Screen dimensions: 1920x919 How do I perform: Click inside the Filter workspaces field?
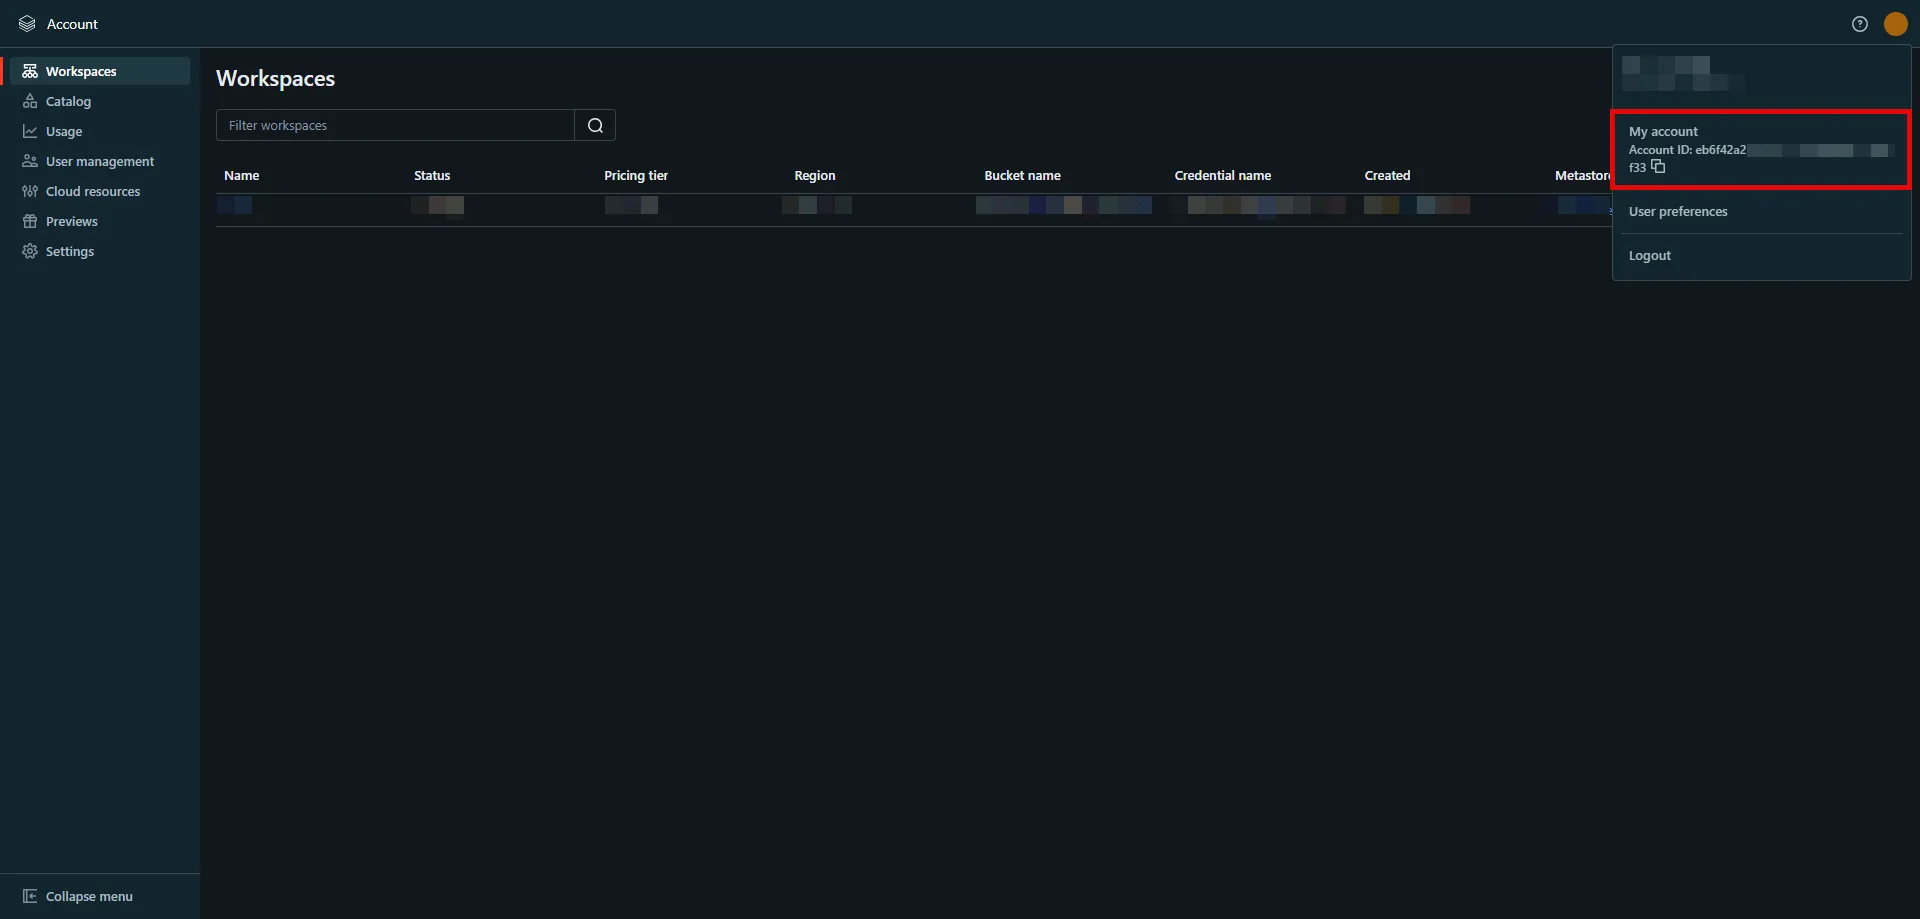coord(395,125)
